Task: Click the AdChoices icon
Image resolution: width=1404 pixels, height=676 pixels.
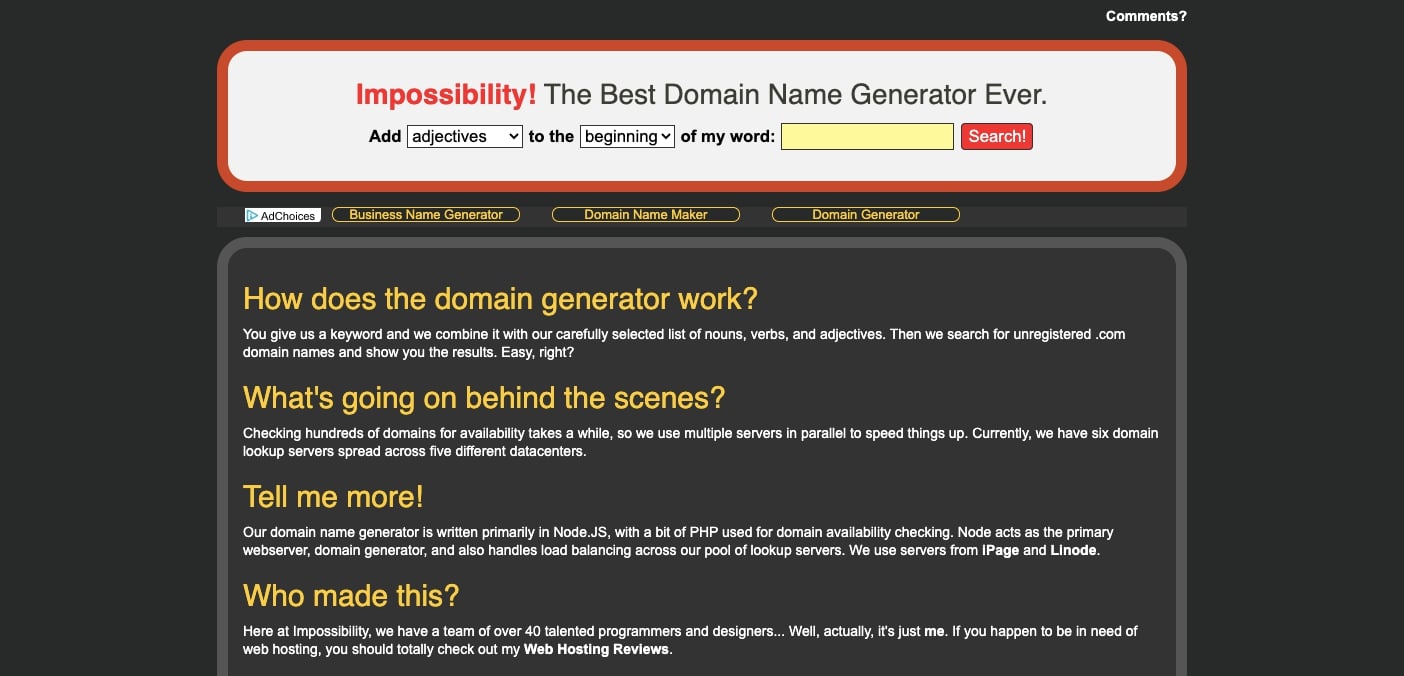Action: click(x=283, y=215)
